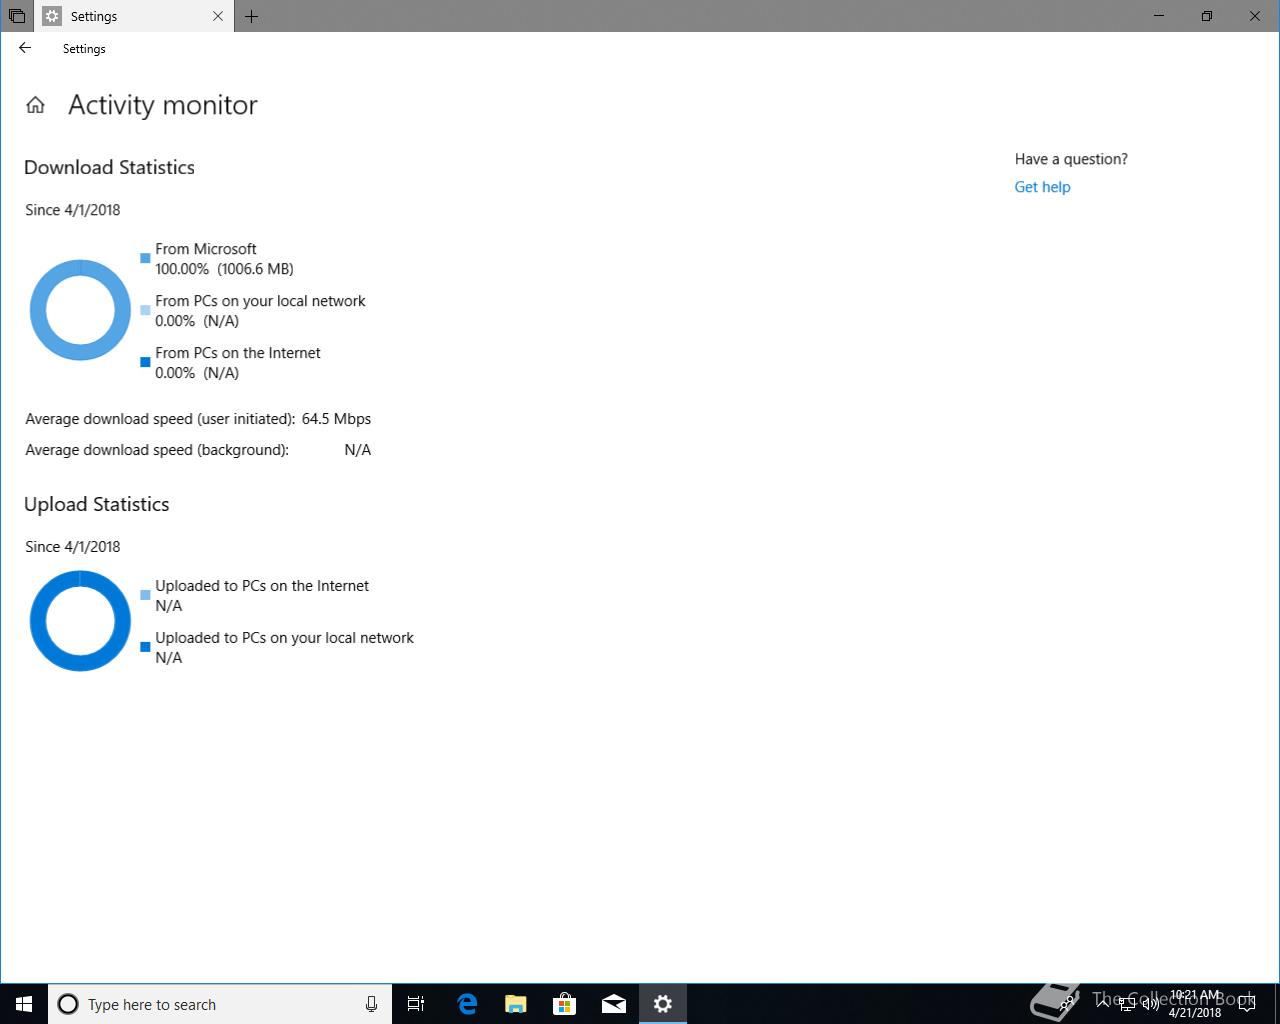Open File Explorer from taskbar
This screenshot has height=1024, width=1280.
click(x=515, y=1004)
